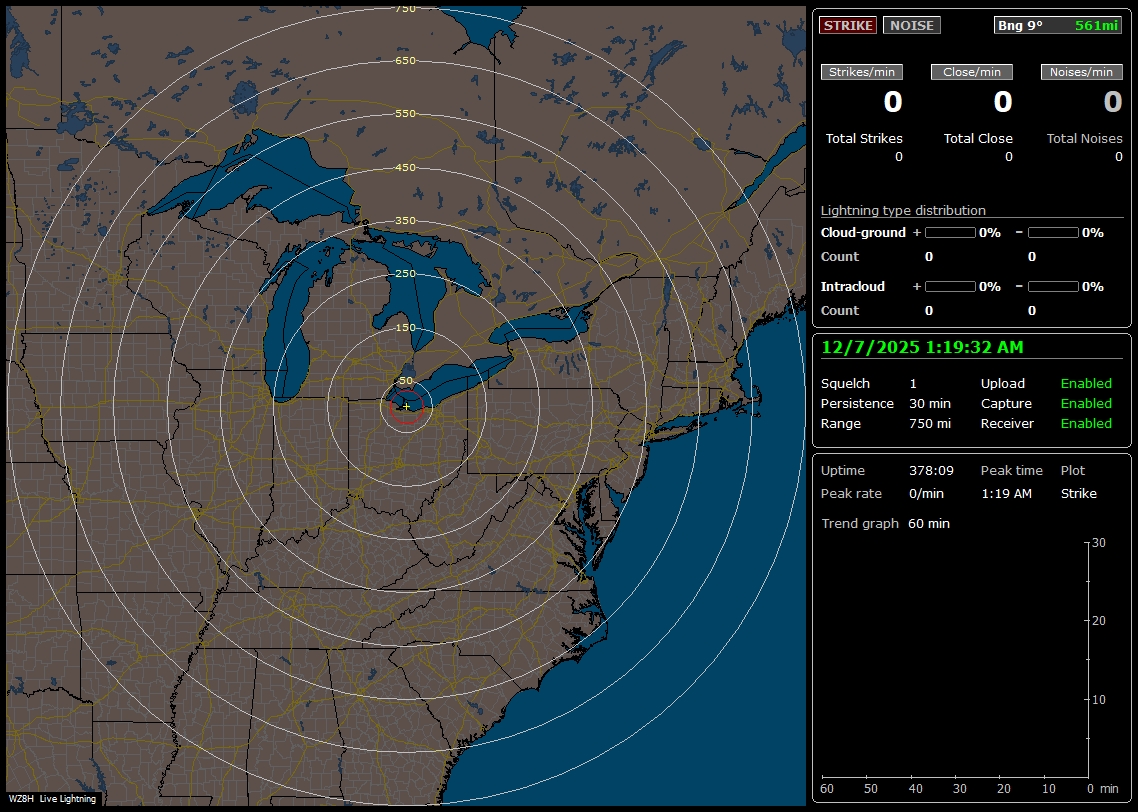The image size is (1138, 812).
Task: Toggle the Receiver Enabled status
Action: 1086,423
